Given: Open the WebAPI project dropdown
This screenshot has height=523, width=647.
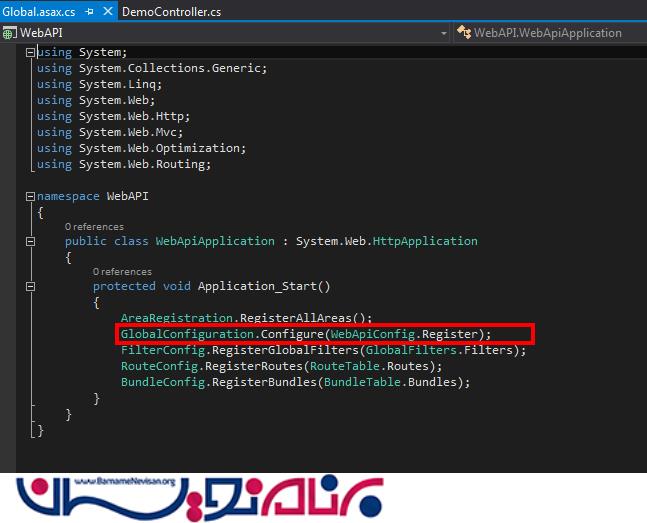Looking at the screenshot, I should pos(444,33).
